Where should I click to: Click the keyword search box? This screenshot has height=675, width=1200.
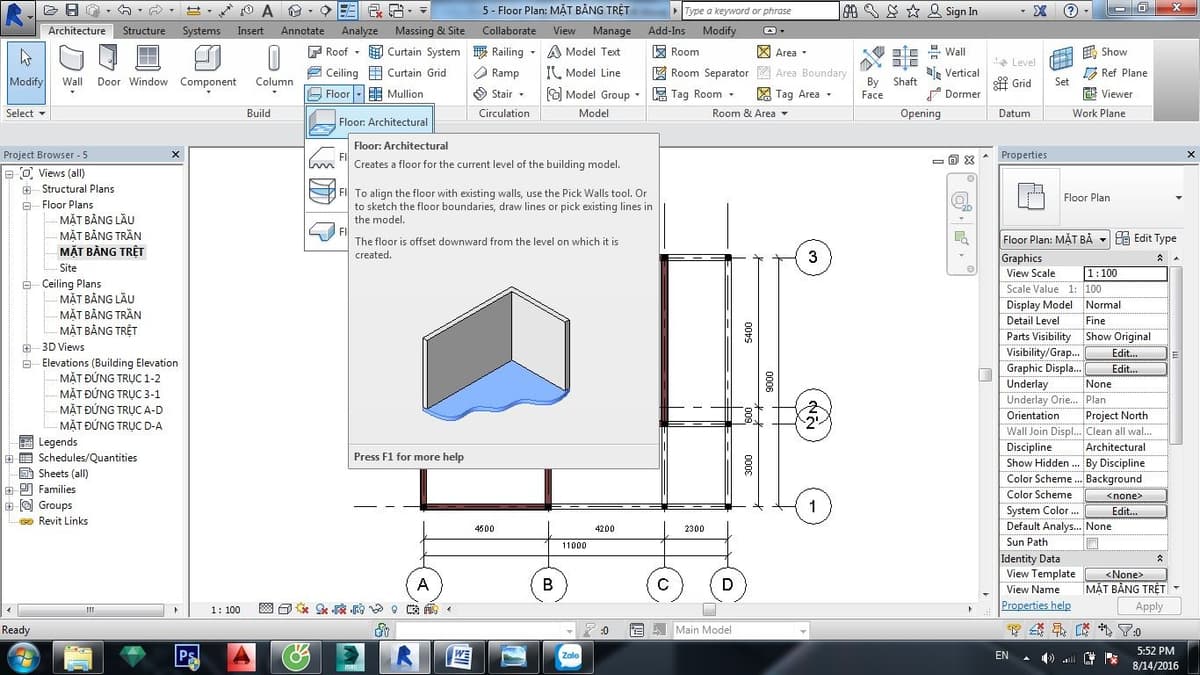tap(760, 11)
